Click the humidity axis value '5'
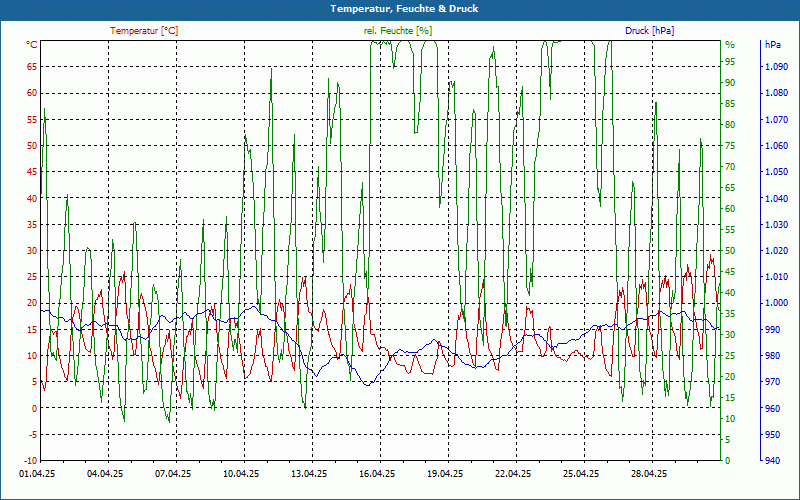The width and height of the screenshot is (800, 500). pos(728,440)
